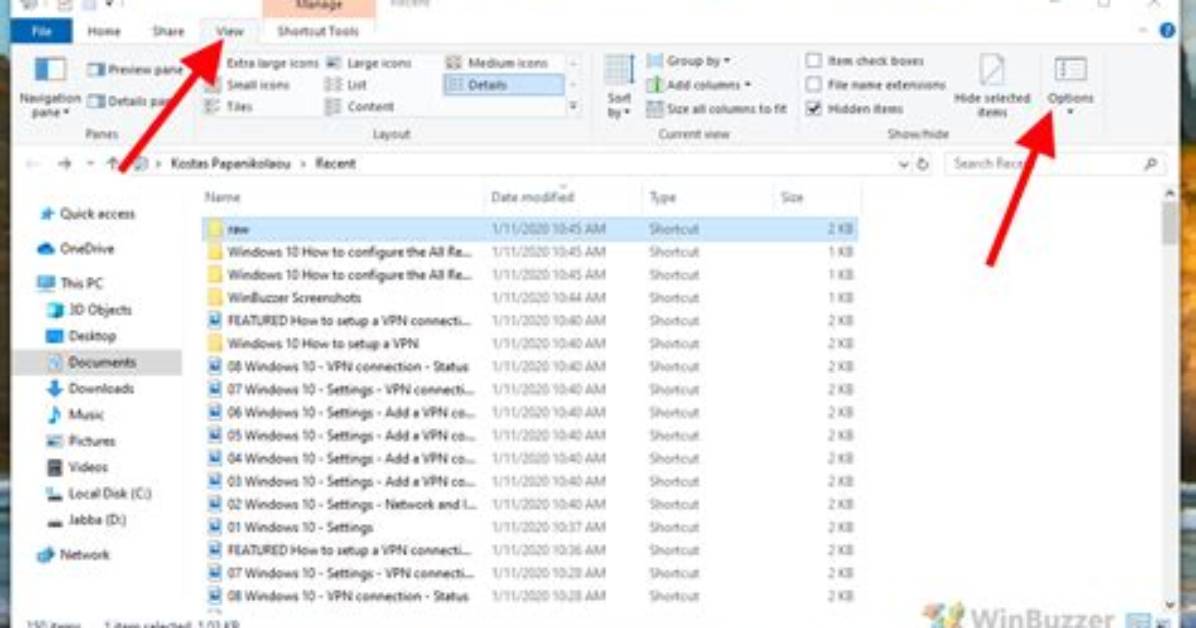Click Recent in the address path
Screen dimensions: 1196x628
(336, 163)
